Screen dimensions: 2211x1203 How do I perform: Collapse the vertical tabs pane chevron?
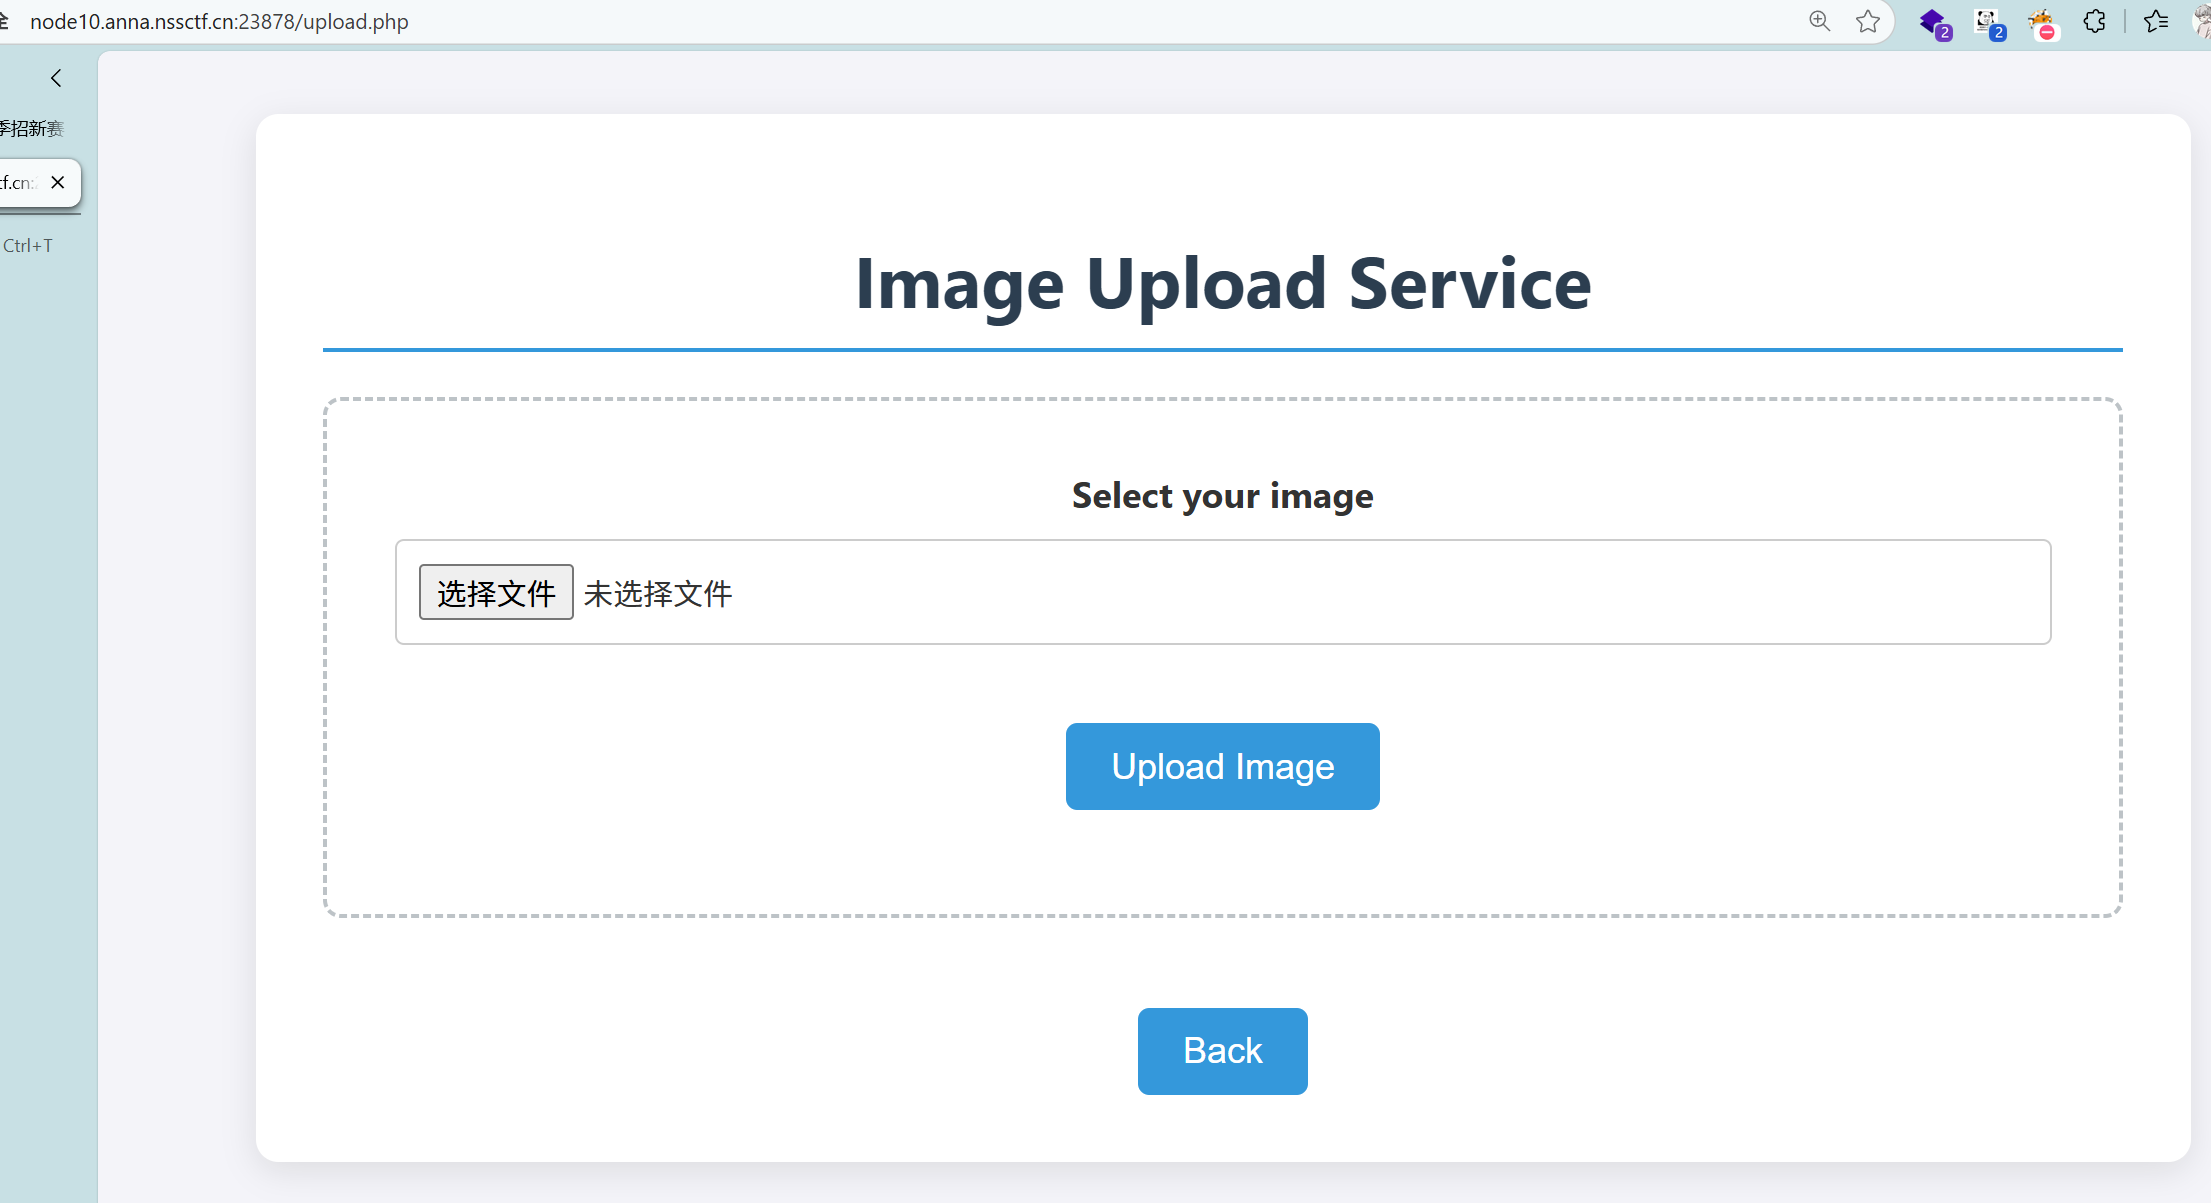[x=56, y=78]
